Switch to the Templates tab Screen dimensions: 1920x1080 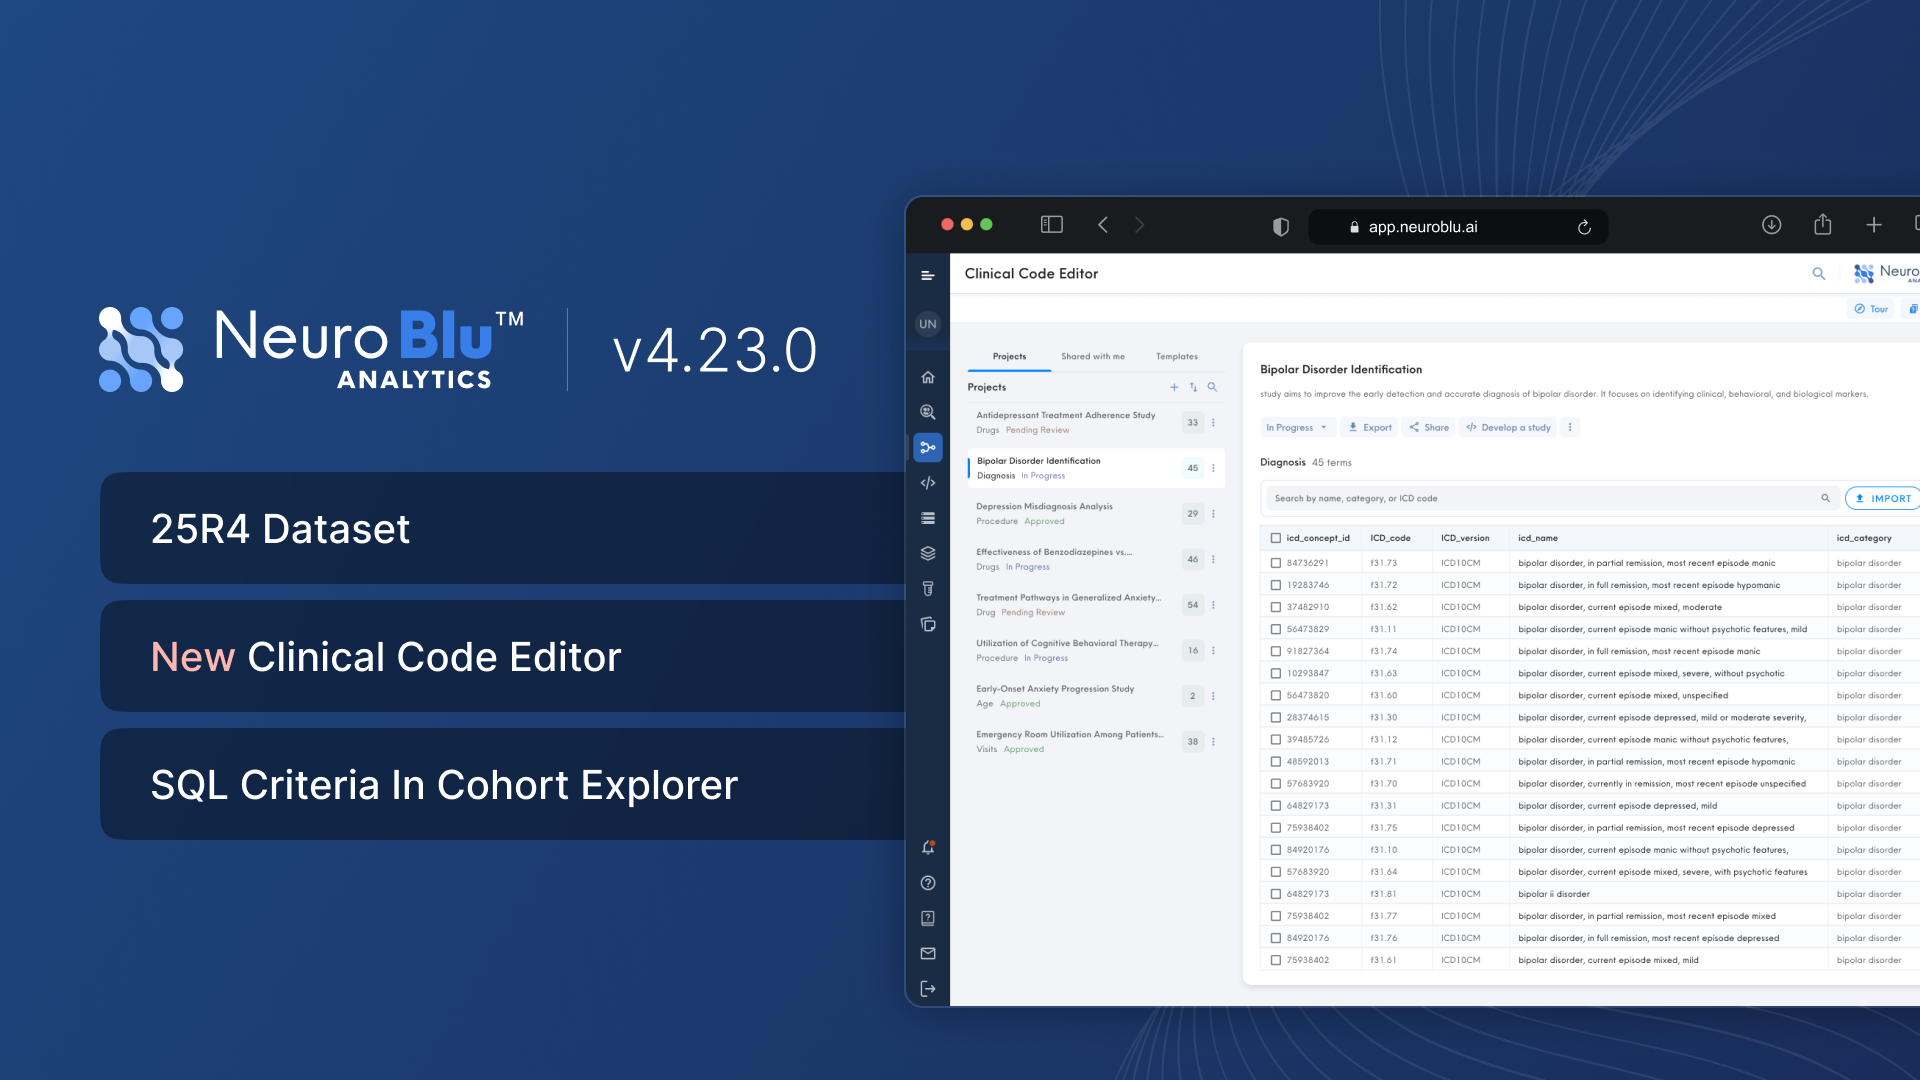click(1176, 356)
